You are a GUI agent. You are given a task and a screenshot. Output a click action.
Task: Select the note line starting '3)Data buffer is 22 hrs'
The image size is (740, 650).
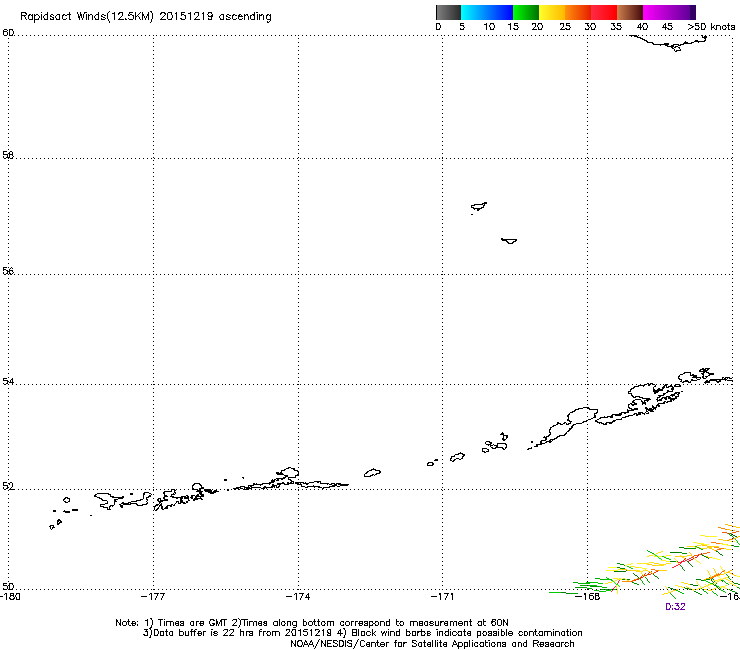362,633
